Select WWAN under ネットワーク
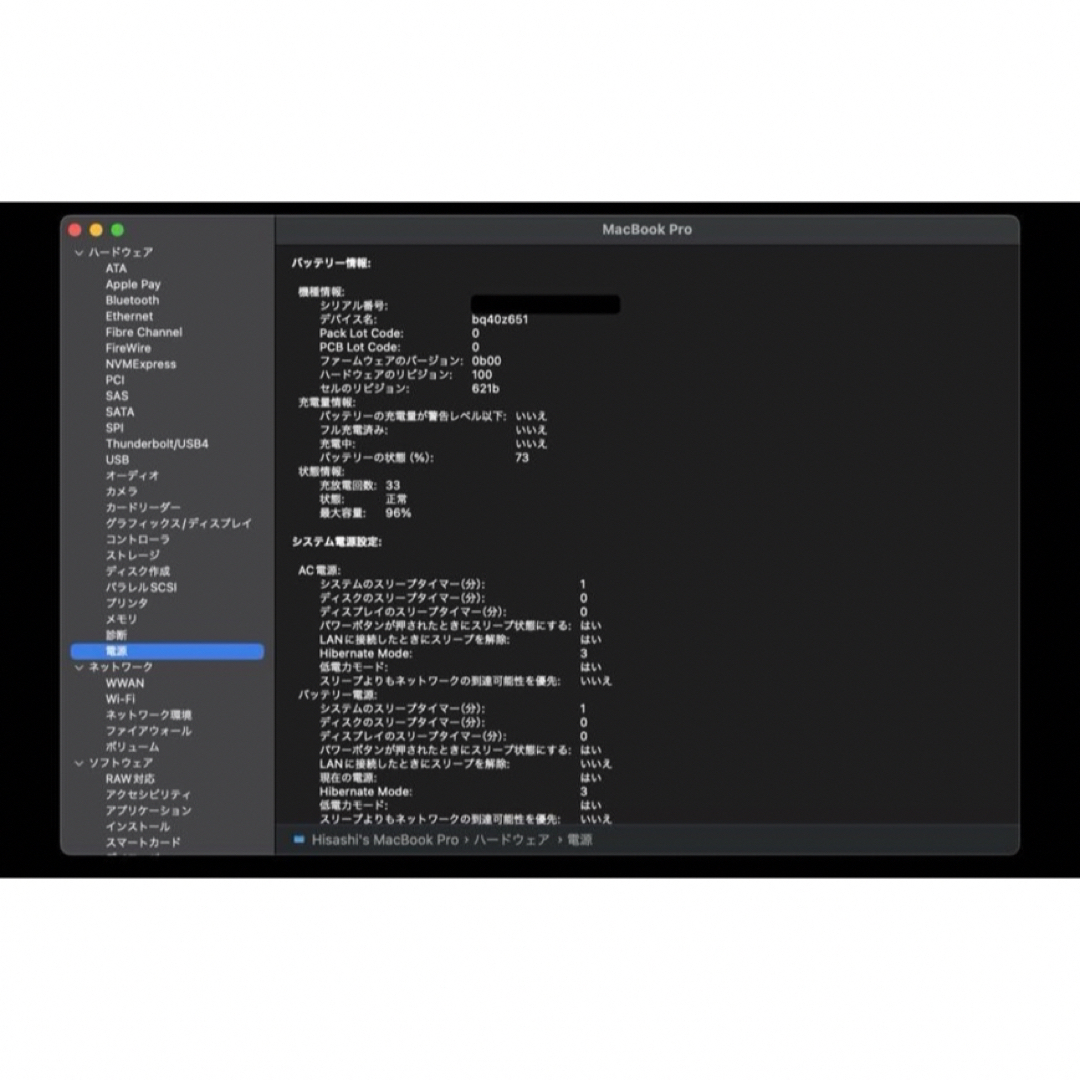The height and width of the screenshot is (1080, 1080). click(125, 683)
